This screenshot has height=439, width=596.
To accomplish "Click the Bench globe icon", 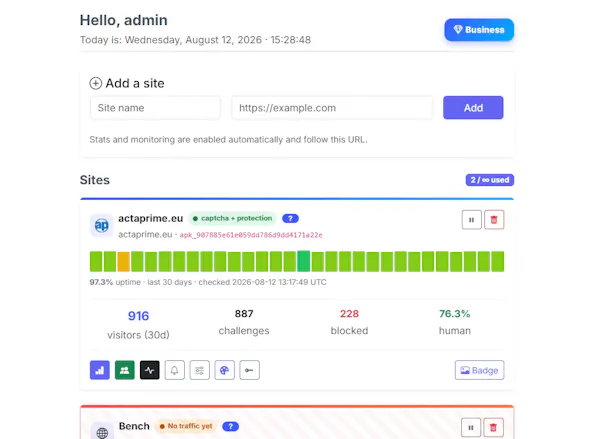I will click(x=102, y=432).
